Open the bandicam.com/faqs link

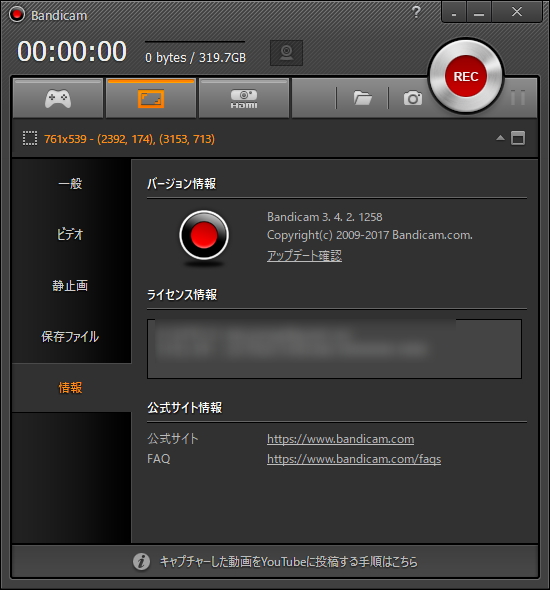point(354,459)
